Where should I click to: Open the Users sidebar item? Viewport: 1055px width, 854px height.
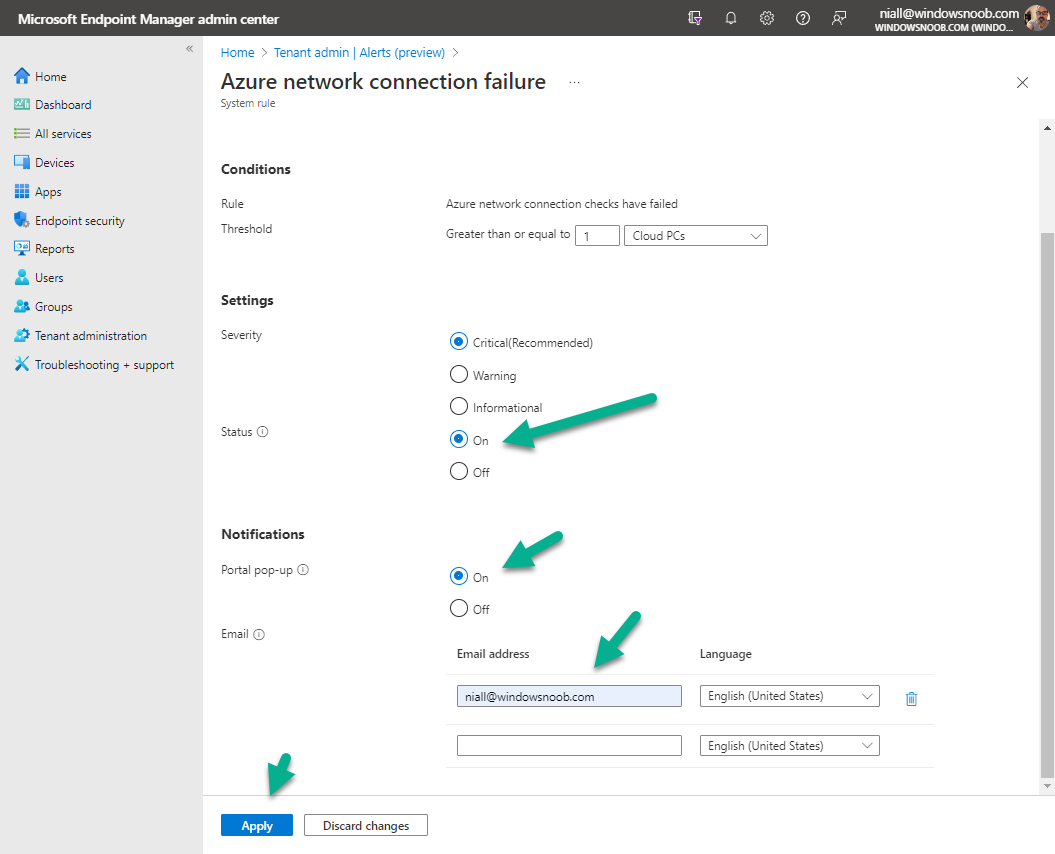click(49, 278)
